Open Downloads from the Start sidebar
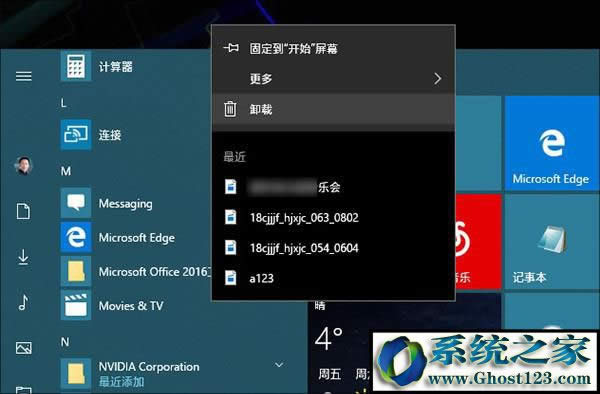Viewport: 600px width, 394px height. pos(23,257)
